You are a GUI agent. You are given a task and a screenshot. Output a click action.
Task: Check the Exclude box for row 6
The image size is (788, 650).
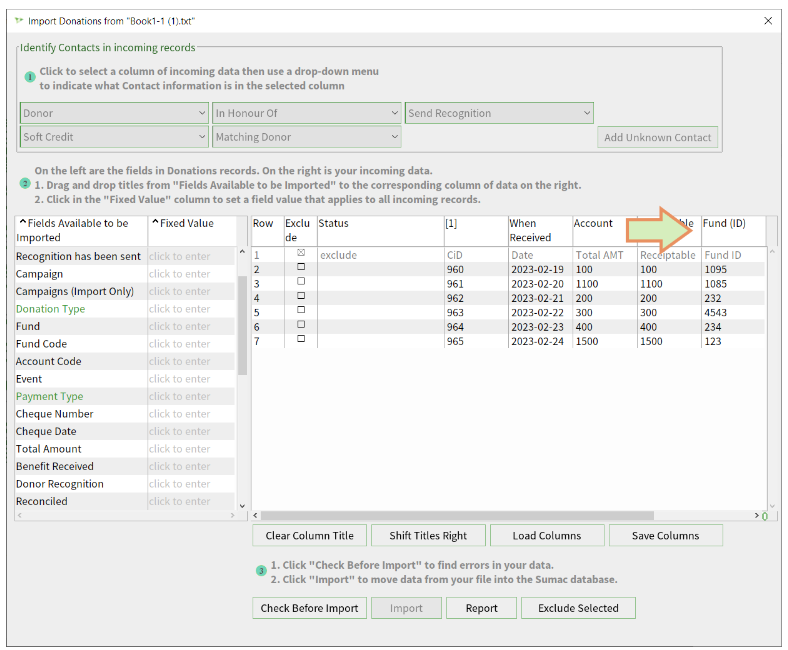click(x=301, y=324)
